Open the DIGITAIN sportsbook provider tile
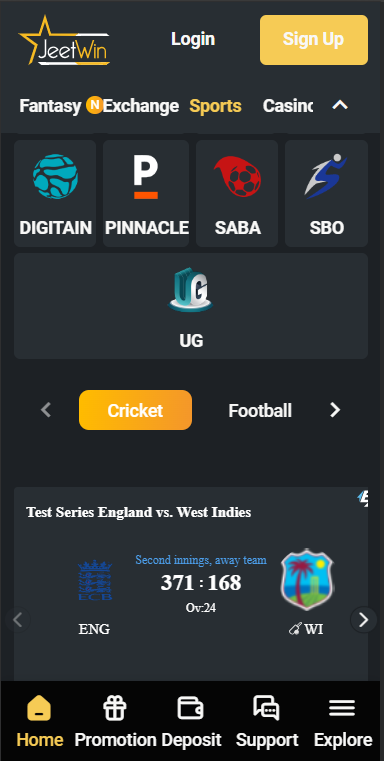 55,194
